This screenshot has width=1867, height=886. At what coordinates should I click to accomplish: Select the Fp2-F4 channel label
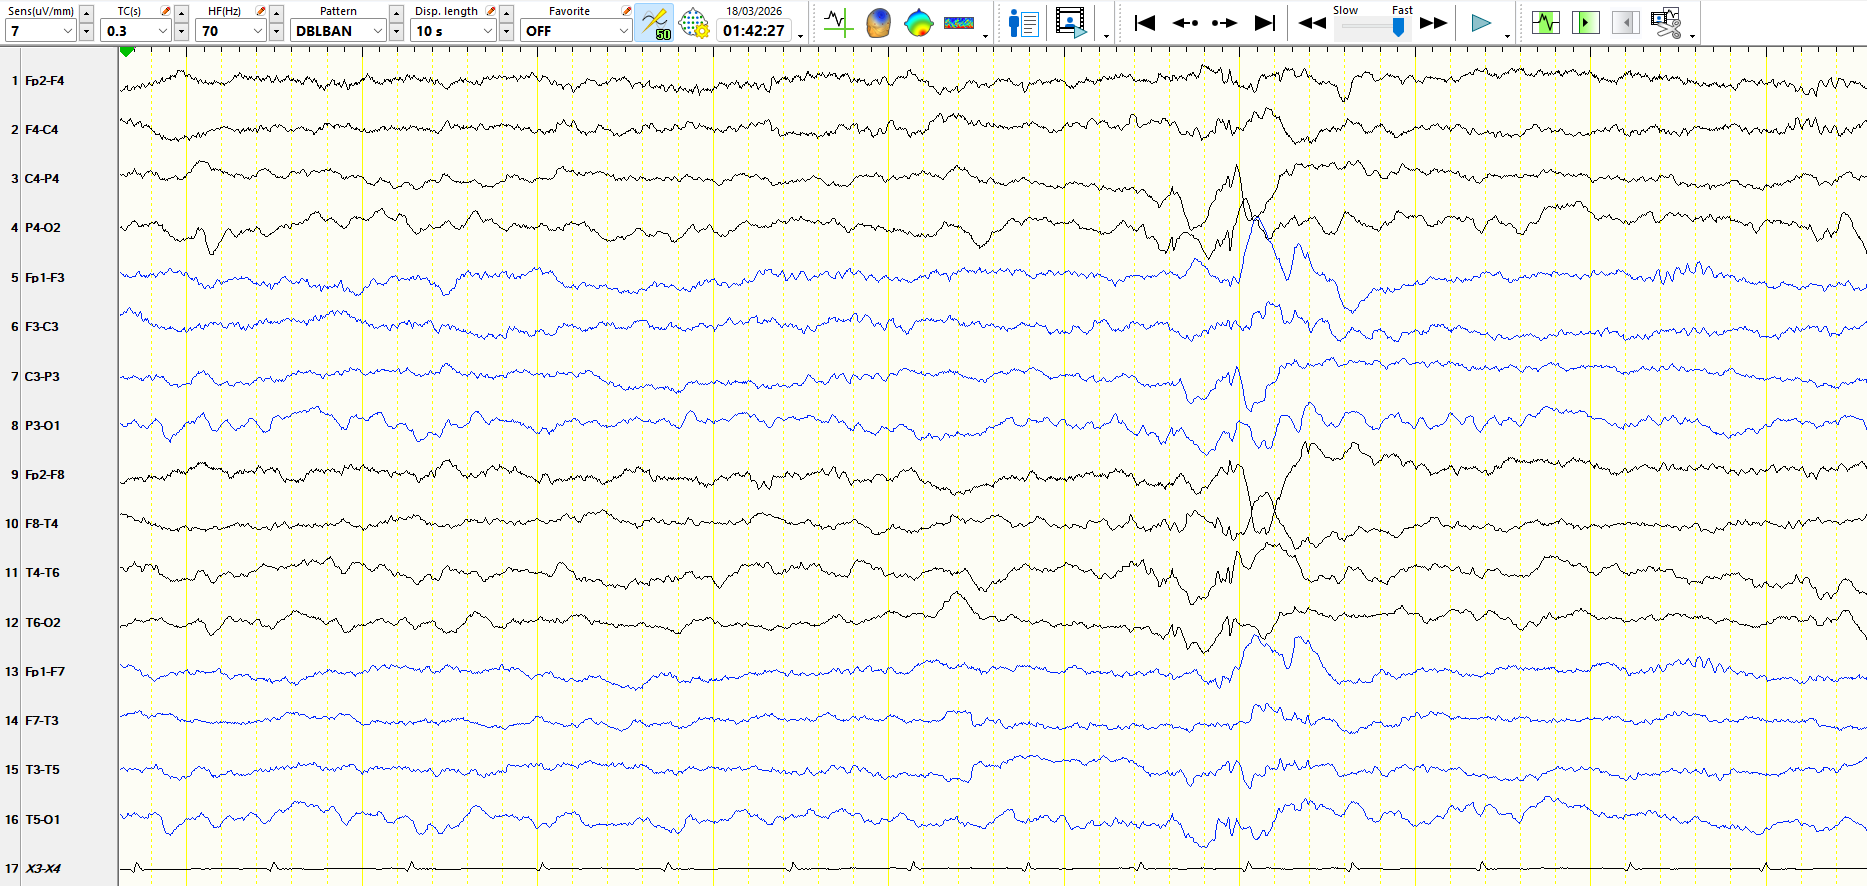(x=45, y=81)
